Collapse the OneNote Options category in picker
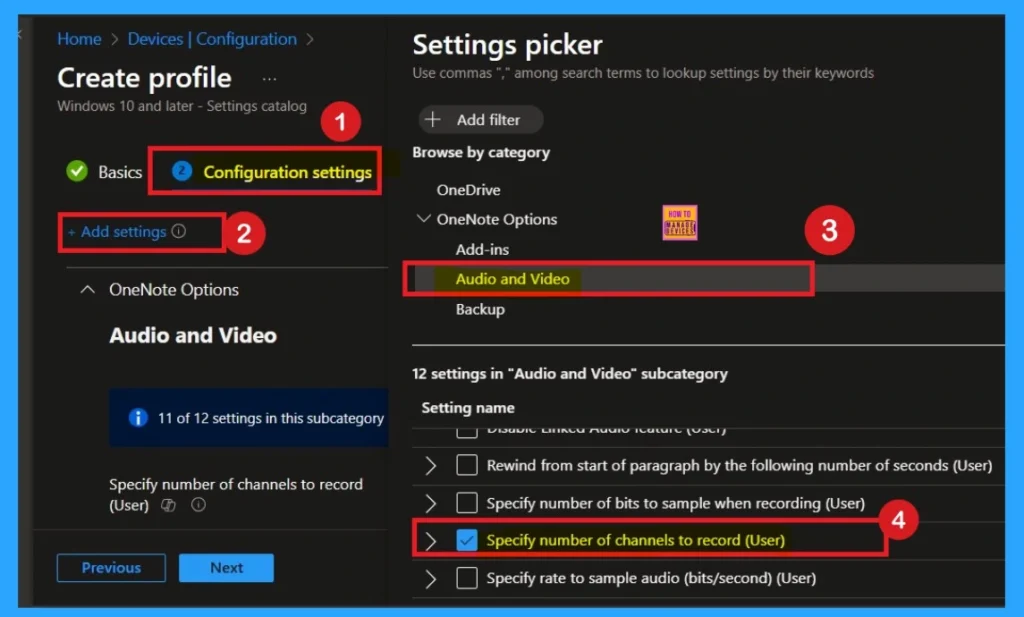Viewport: 1024px width, 617px height. (423, 219)
